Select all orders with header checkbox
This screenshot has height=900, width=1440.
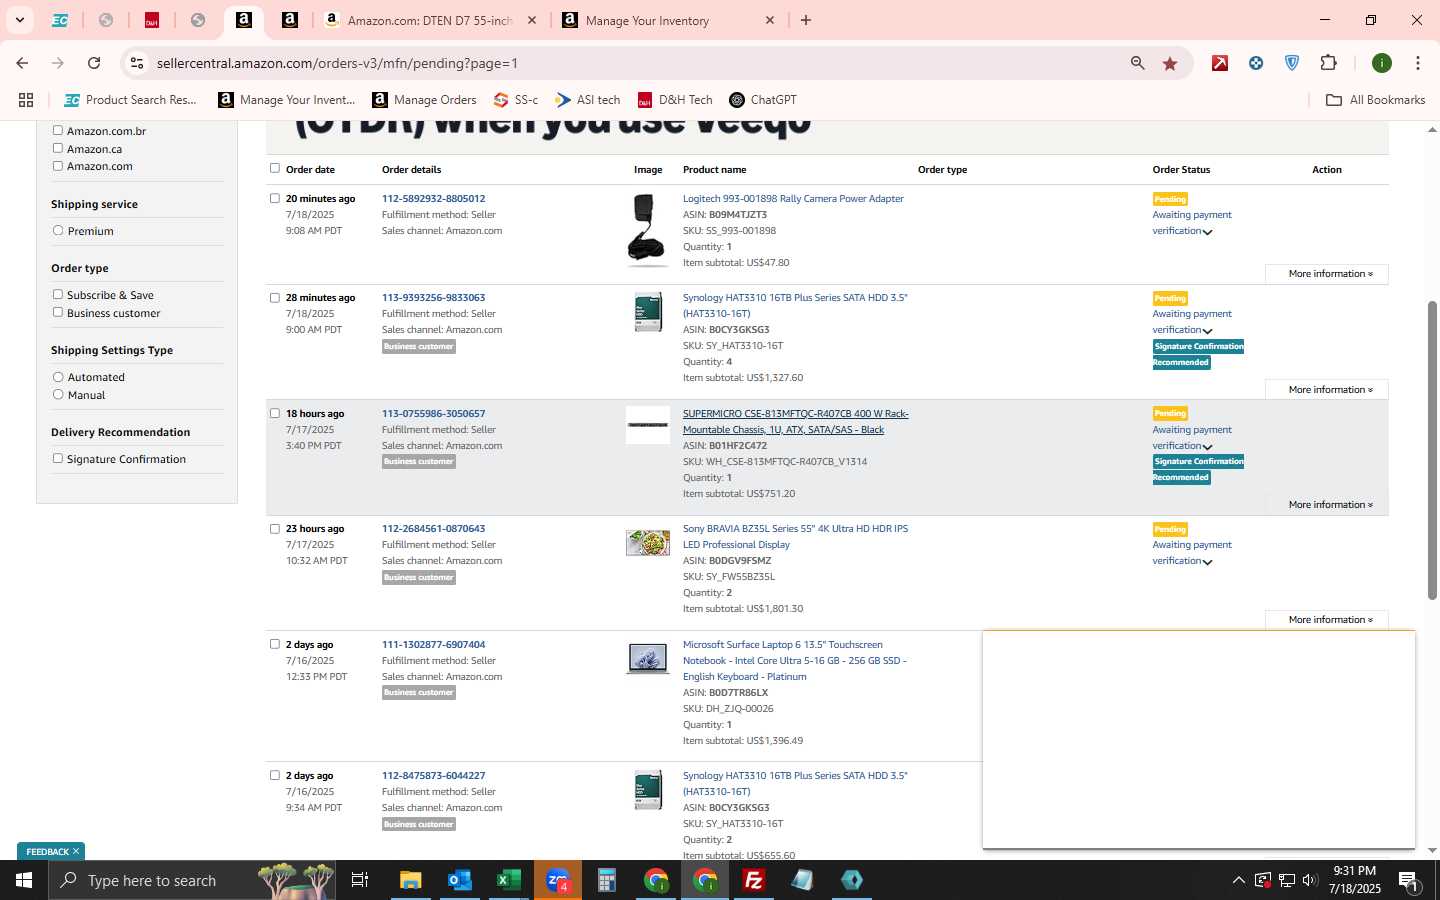275,168
